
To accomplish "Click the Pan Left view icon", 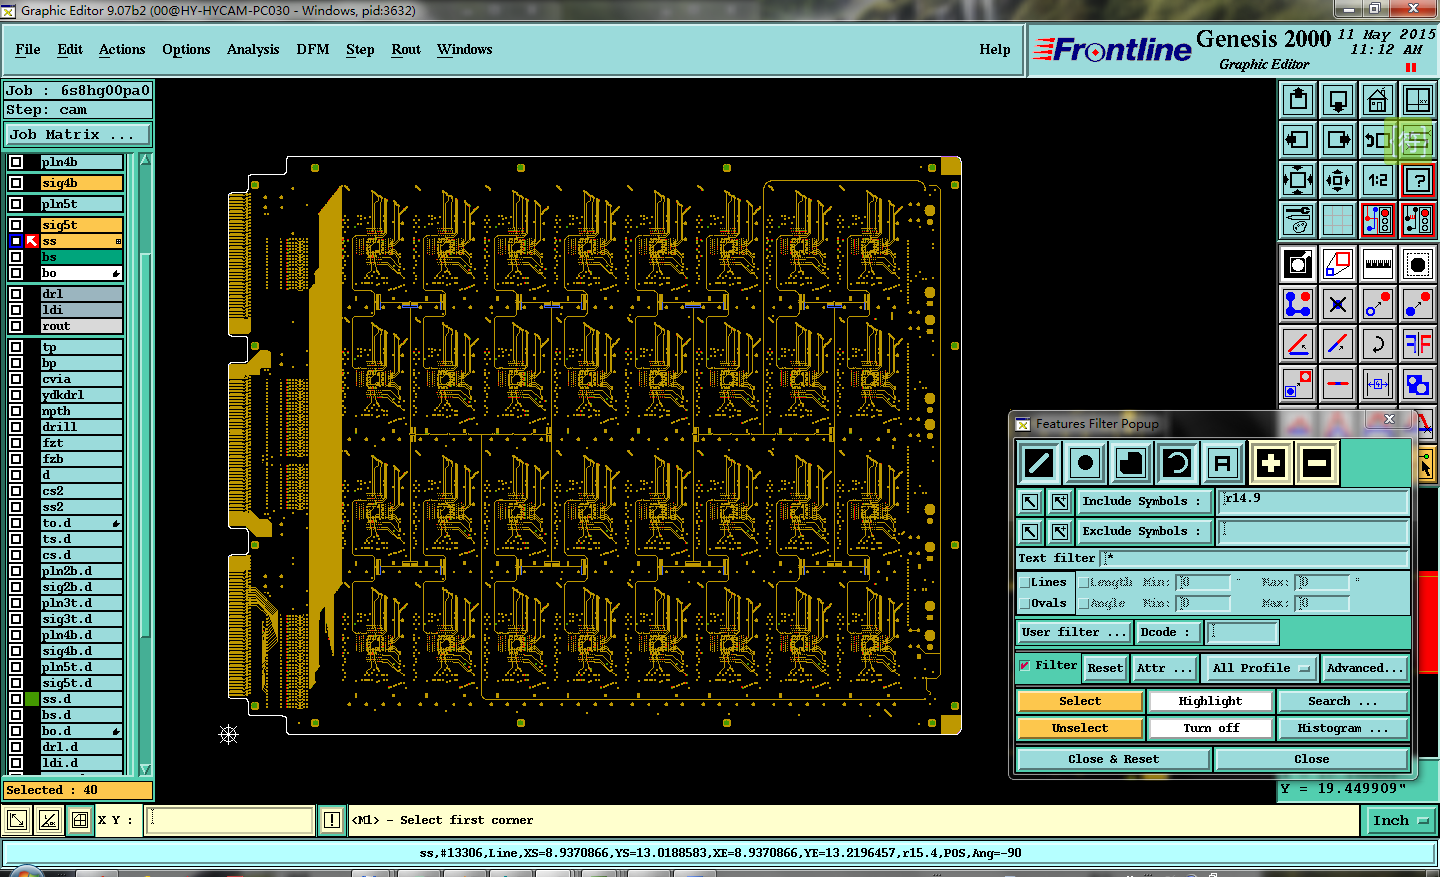I will (1298, 140).
